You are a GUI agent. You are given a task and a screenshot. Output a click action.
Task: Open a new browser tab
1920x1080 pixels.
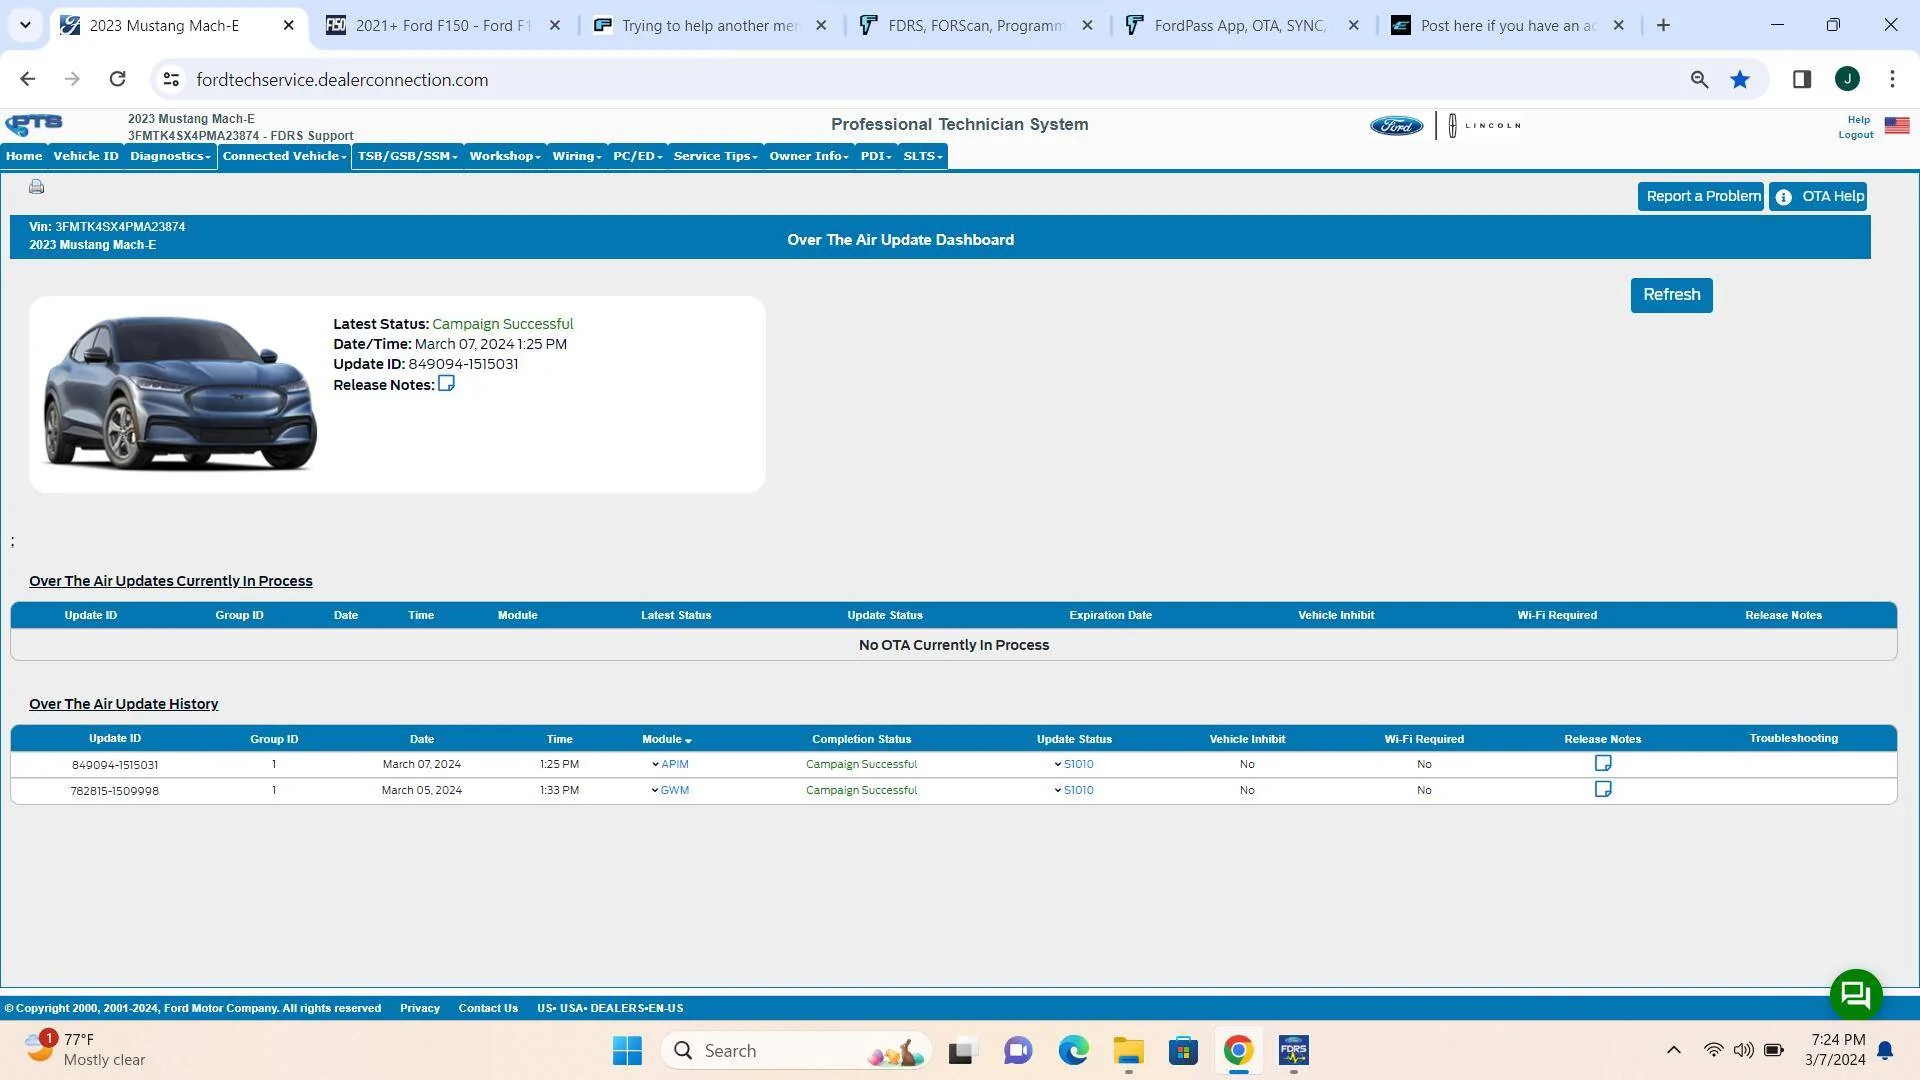pos(1663,26)
